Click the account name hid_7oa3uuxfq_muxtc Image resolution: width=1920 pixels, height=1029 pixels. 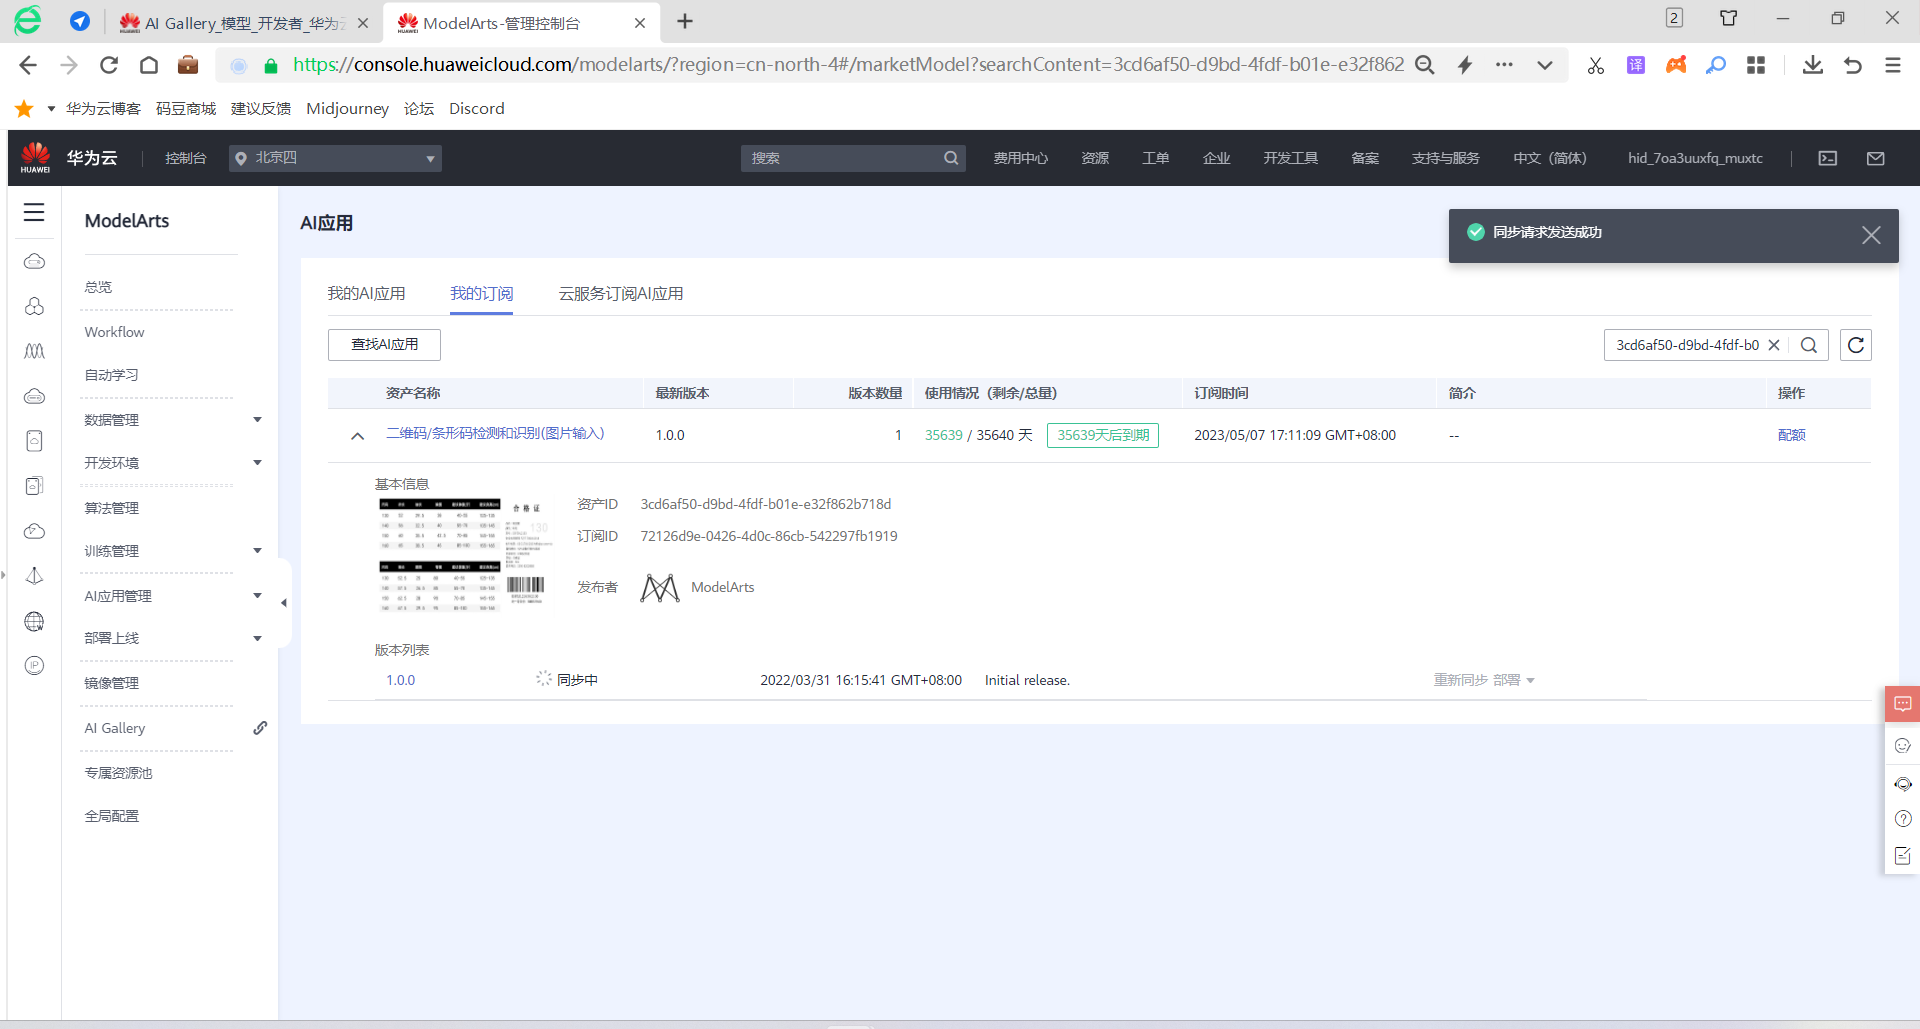(x=1695, y=158)
